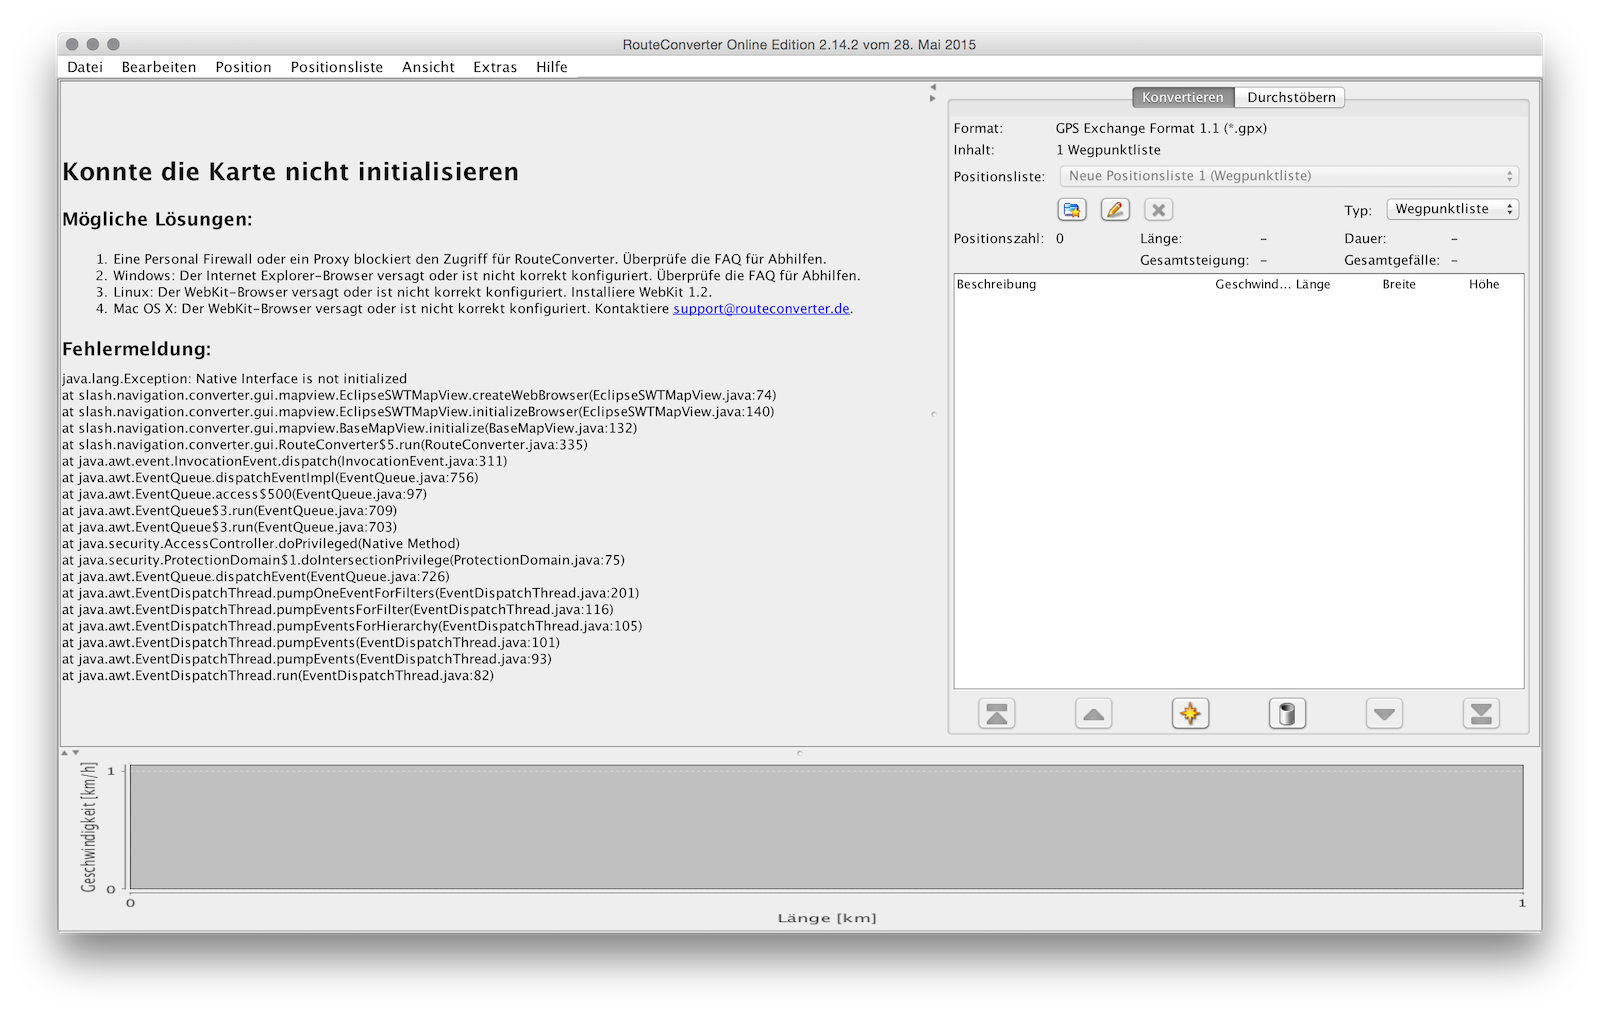
Task: Open the Typ Wegpunktliste dropdown
Action: (x=1452, y=209)
